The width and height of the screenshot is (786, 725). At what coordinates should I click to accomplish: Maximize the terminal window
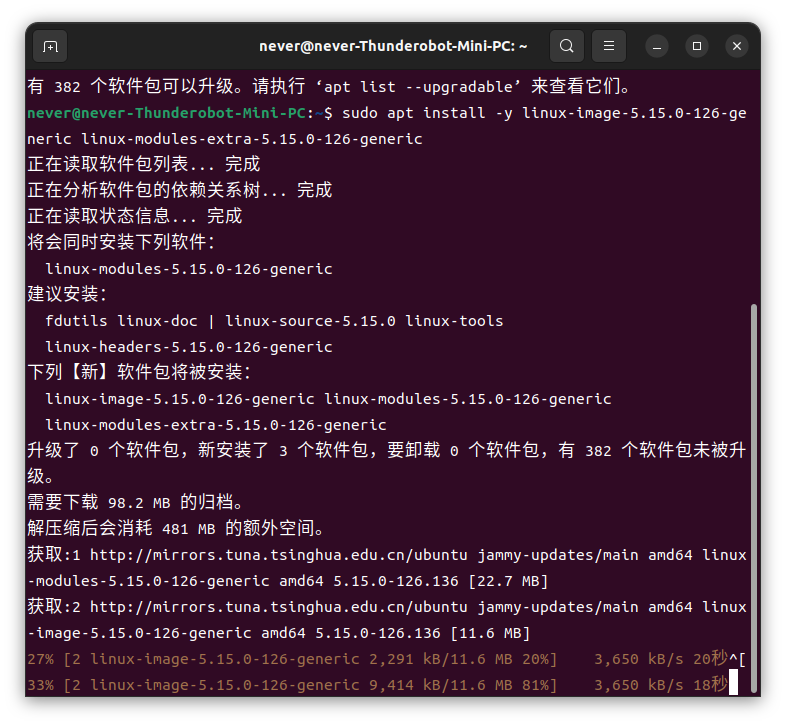pos(697,47)
